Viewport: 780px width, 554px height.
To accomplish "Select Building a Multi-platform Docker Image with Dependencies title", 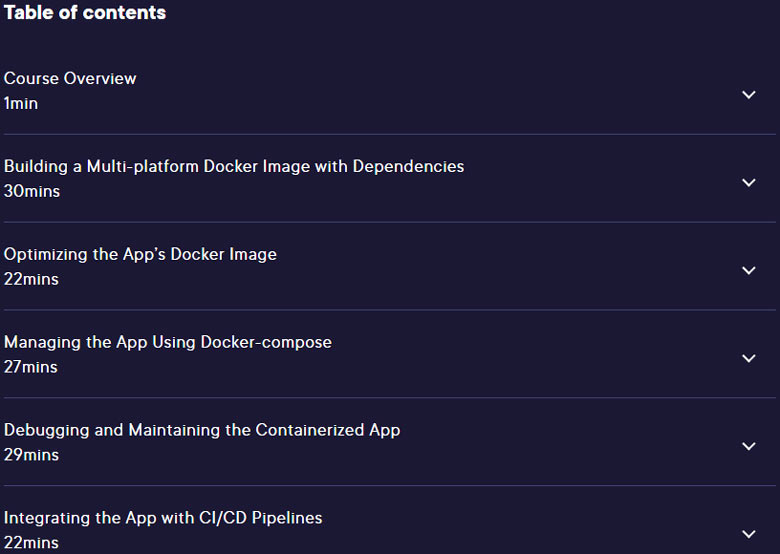I will tap(234, 167).
